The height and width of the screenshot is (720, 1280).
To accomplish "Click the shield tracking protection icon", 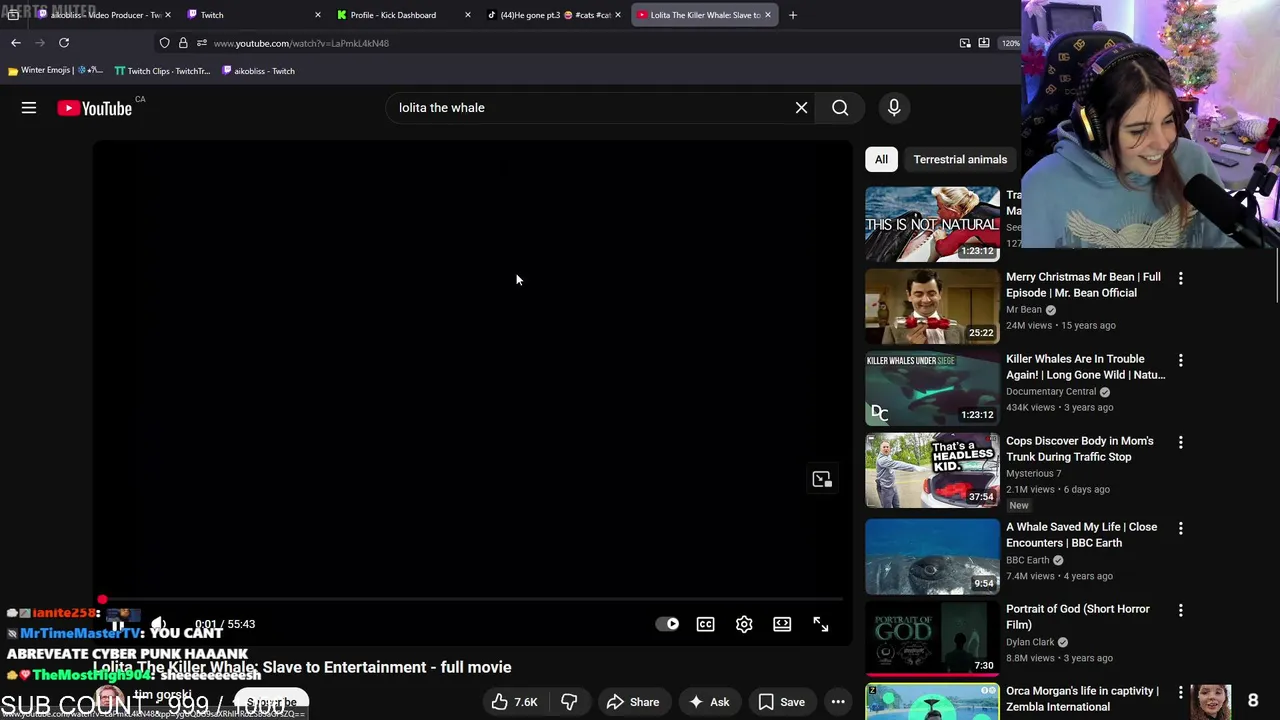I will pyautogui.click(x=165, y=43).
